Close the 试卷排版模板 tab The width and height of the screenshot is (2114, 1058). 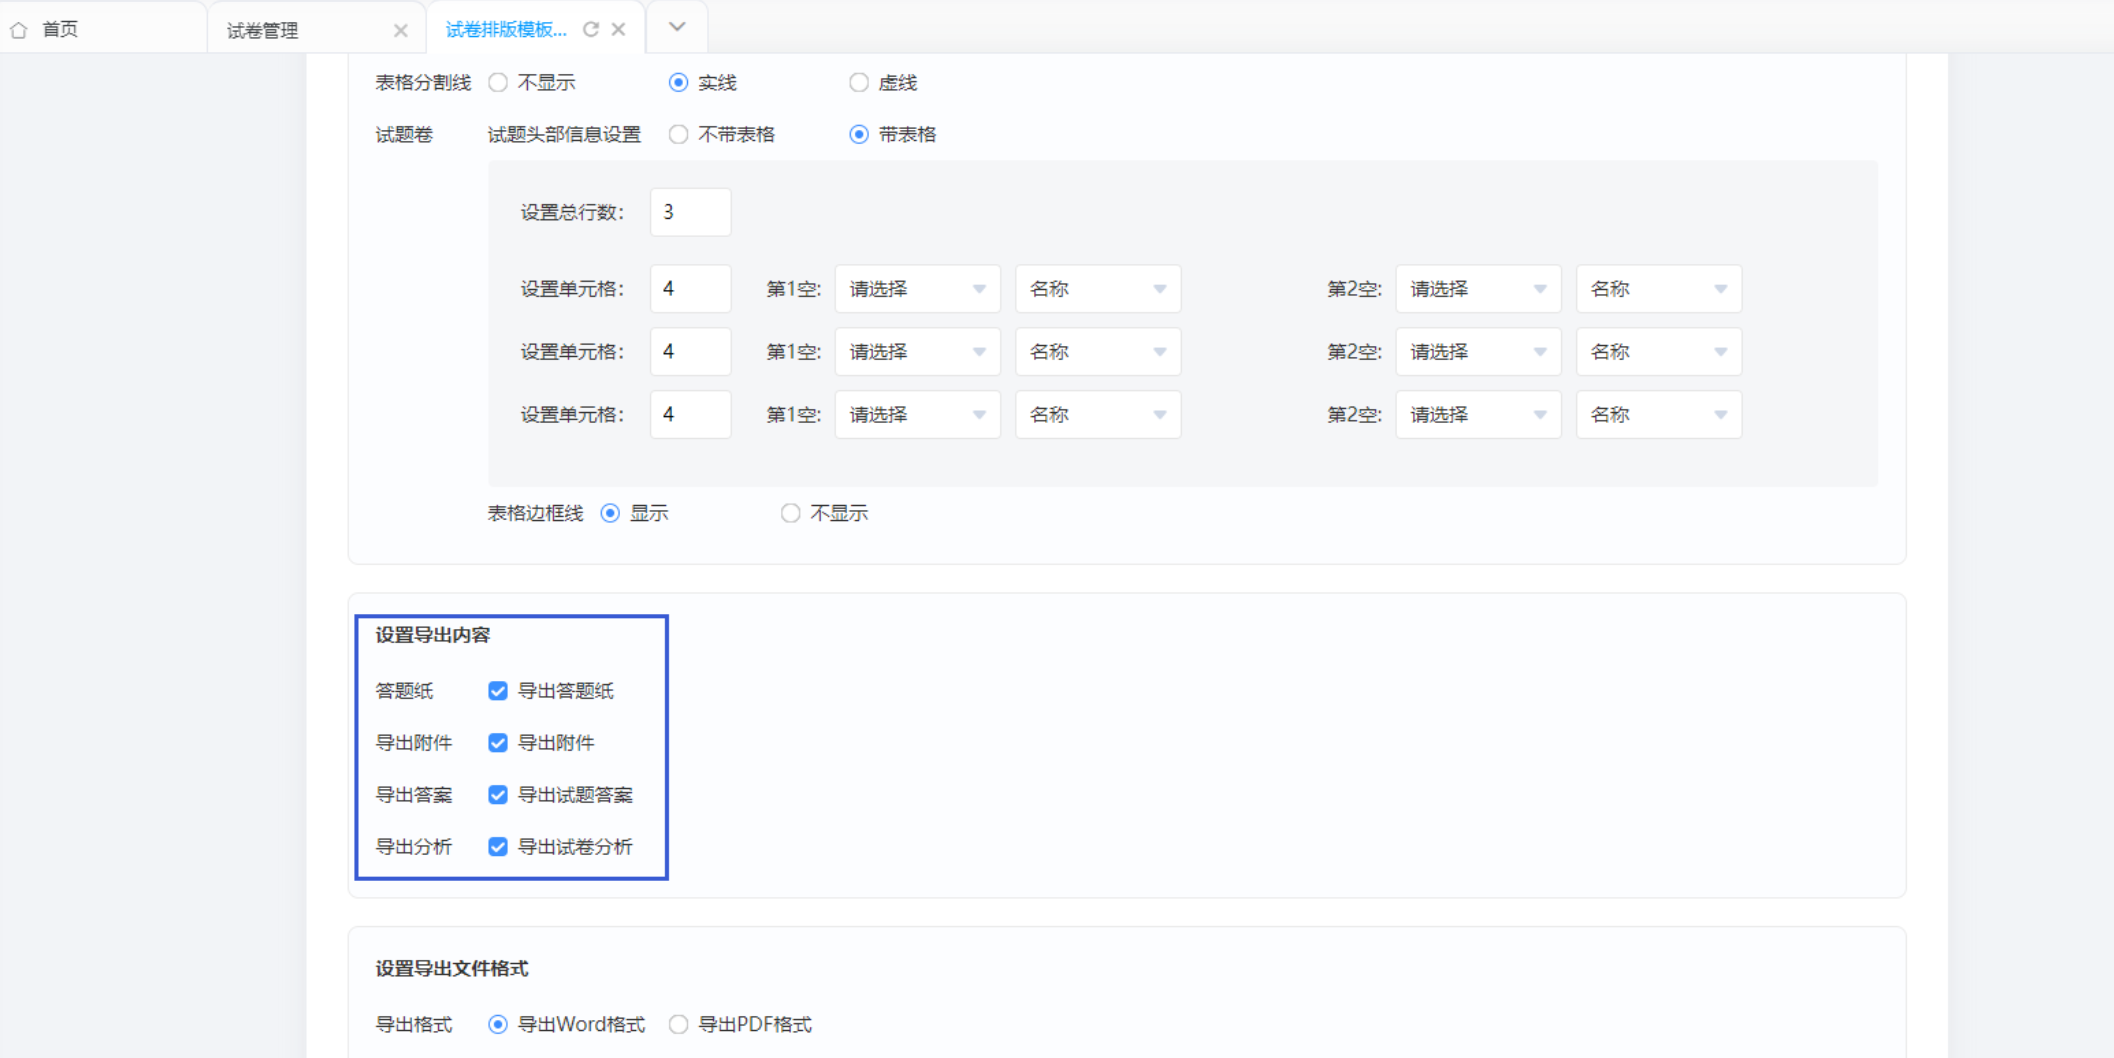619,29
